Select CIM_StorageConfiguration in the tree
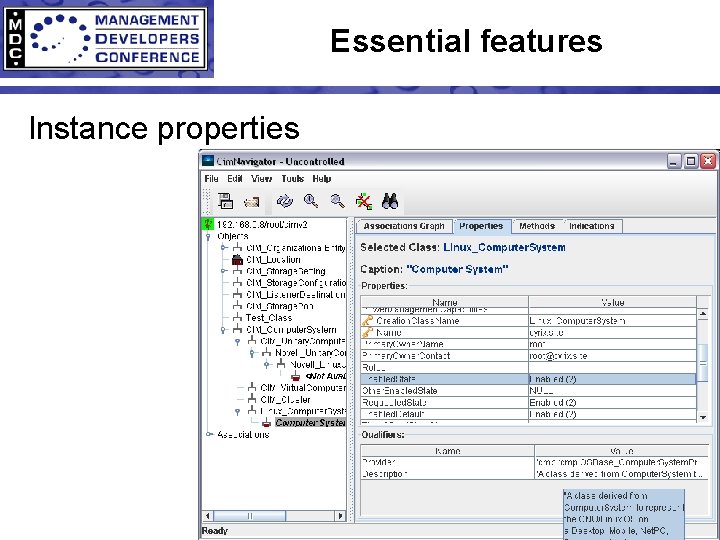Image resolution: width=720 pixels, height=540 pixels. click(296, 283)
